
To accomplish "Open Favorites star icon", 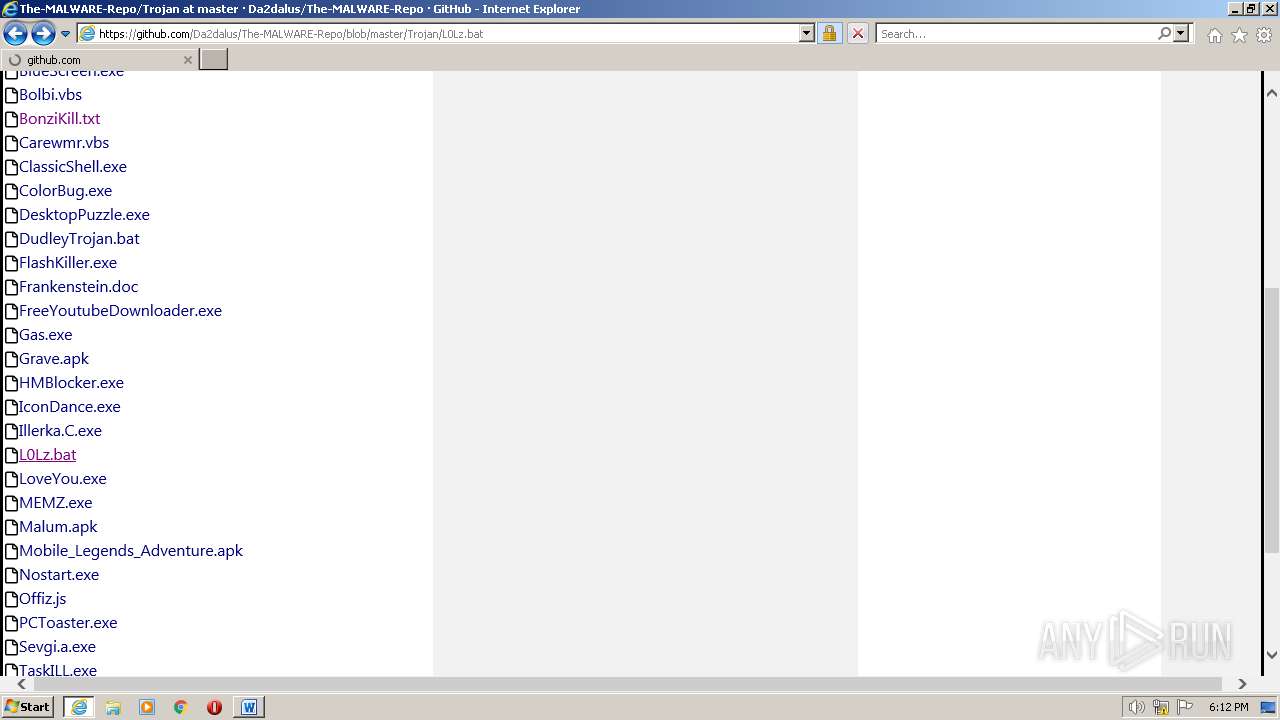I will (x=1239, y=35).
